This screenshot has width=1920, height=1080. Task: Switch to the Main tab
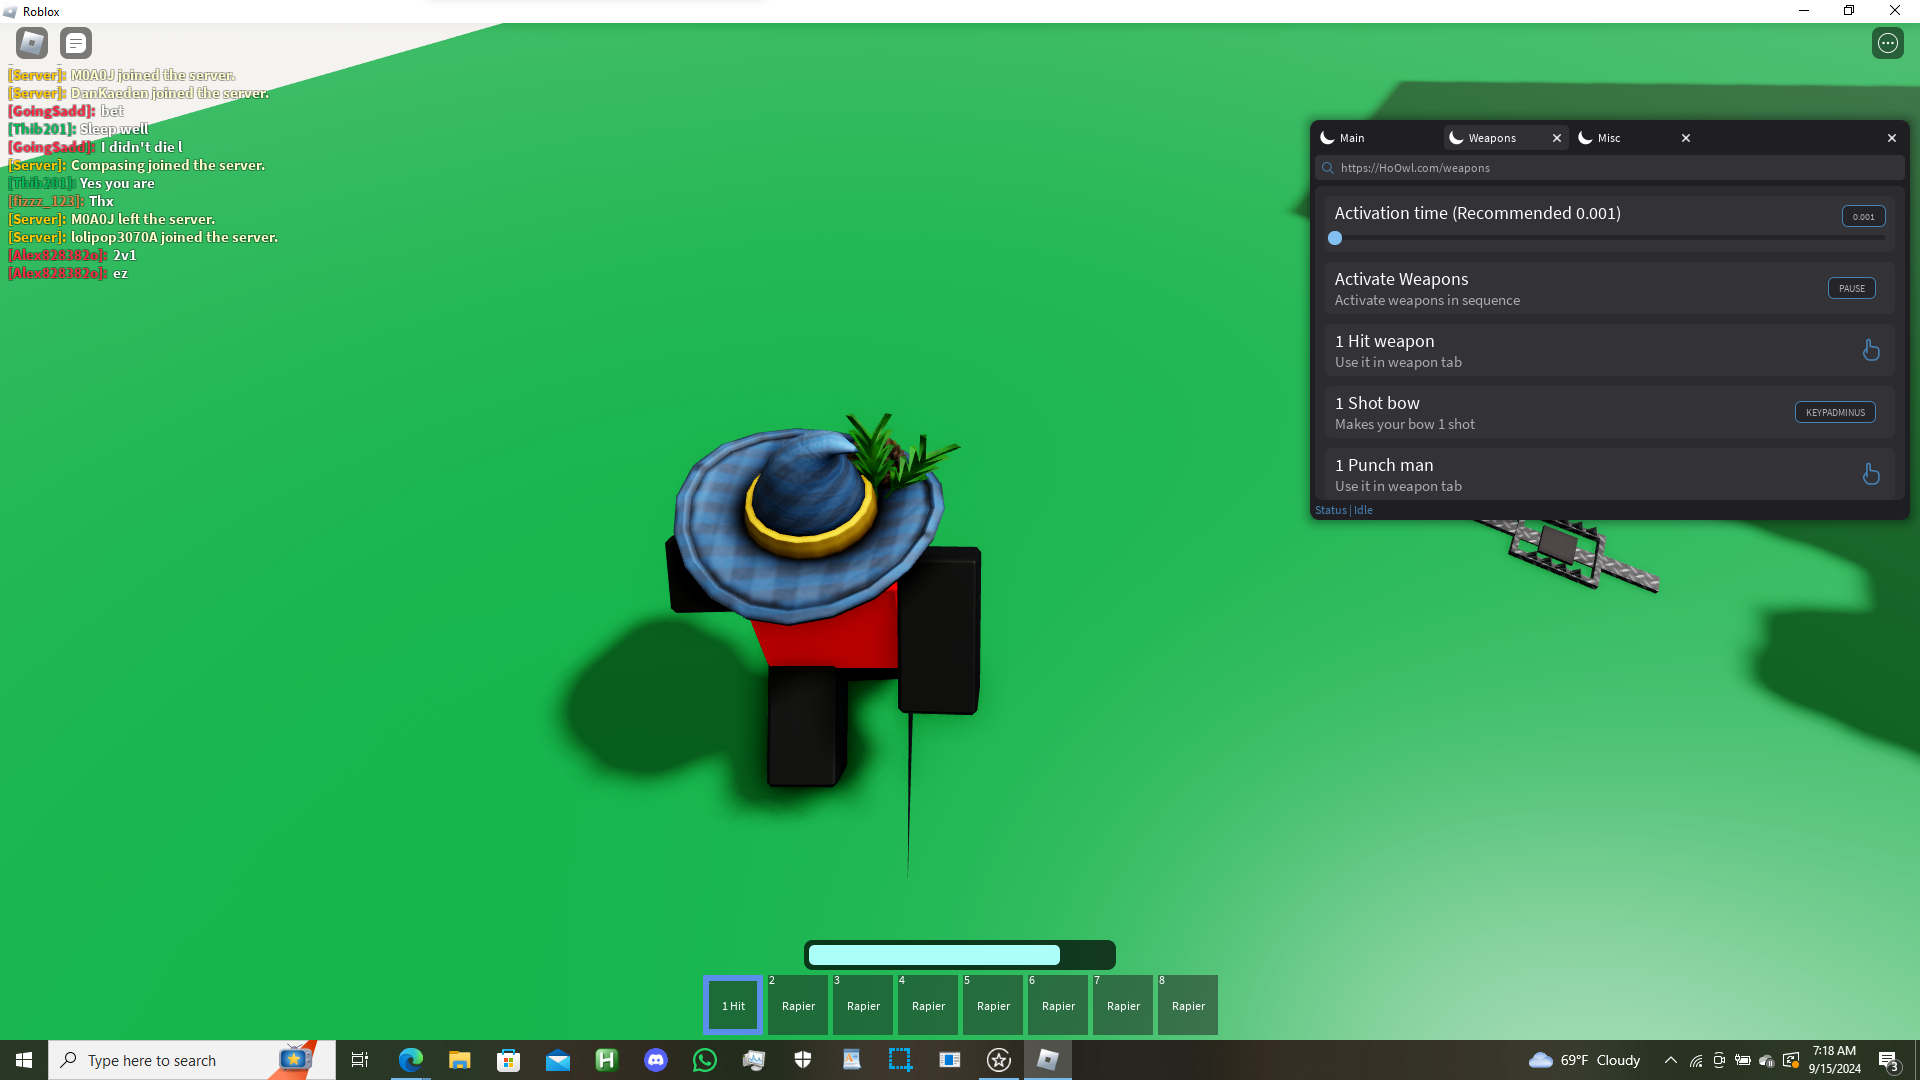tap(1352, 138)
